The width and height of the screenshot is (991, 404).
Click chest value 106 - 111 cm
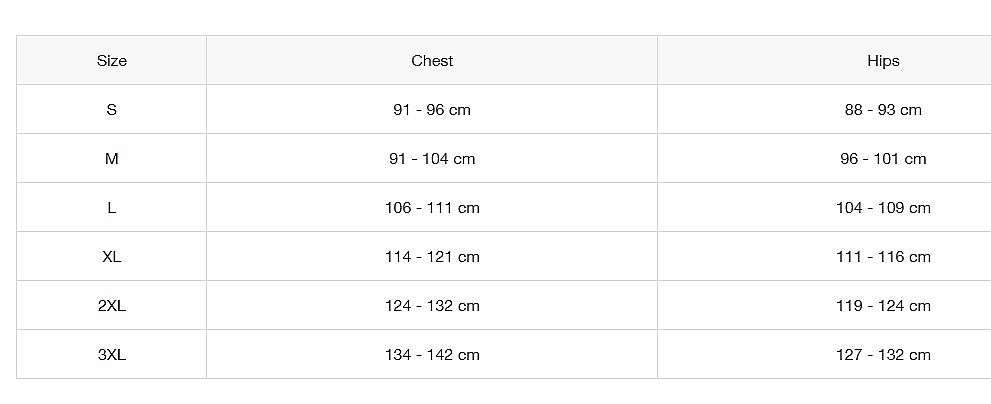(x=432, y=207)
